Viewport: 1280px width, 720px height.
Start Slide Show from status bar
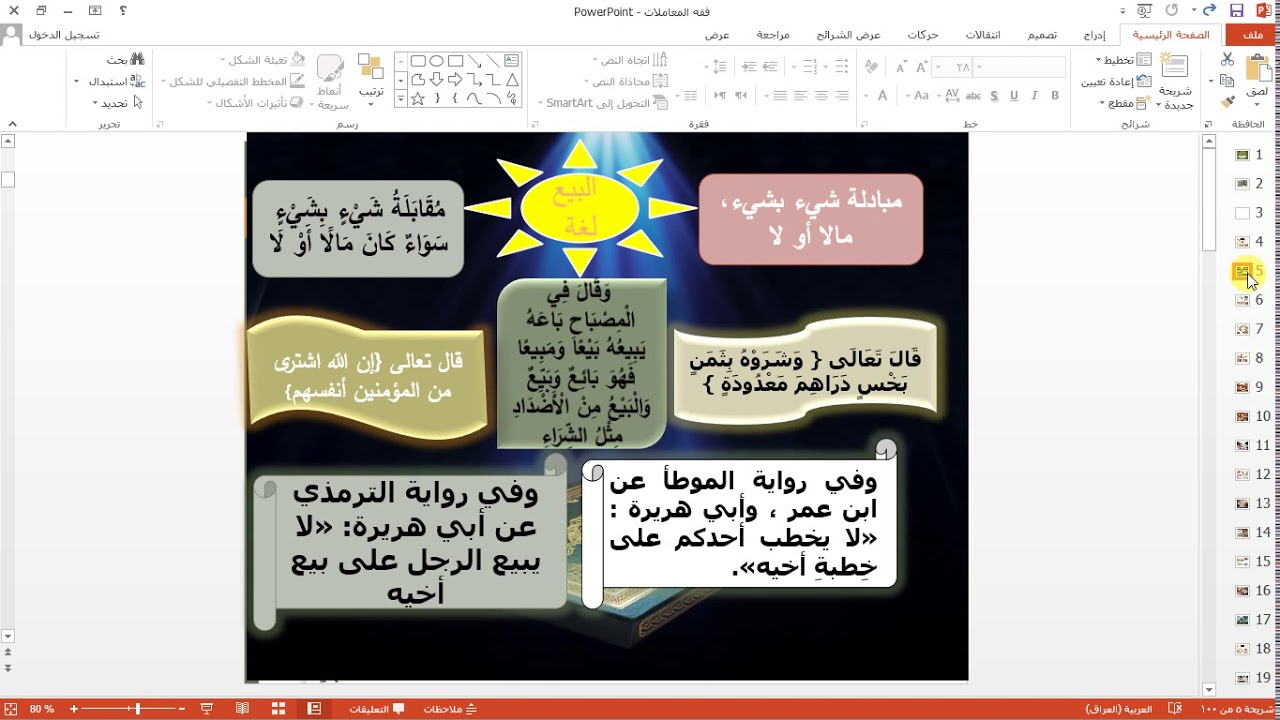tap(207, 708)
